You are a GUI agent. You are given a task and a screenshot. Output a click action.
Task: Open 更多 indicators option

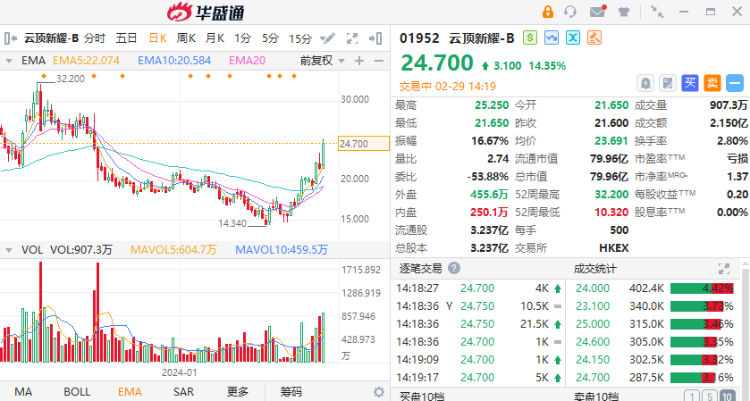[x=237, y=392]
